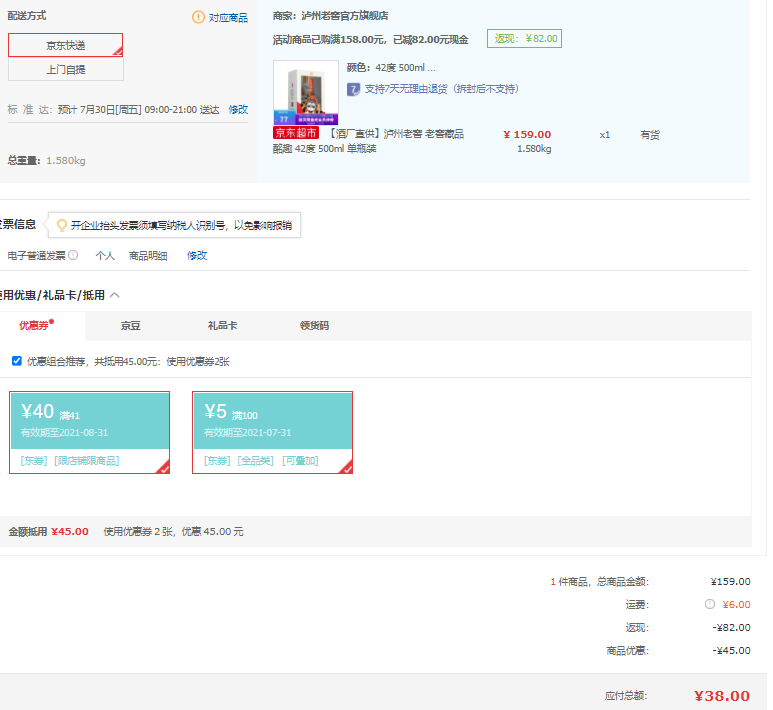This screenshot has height=710, width=773.
Task: Click the shipping fee info icon
Action: click(x=709, y=604)
